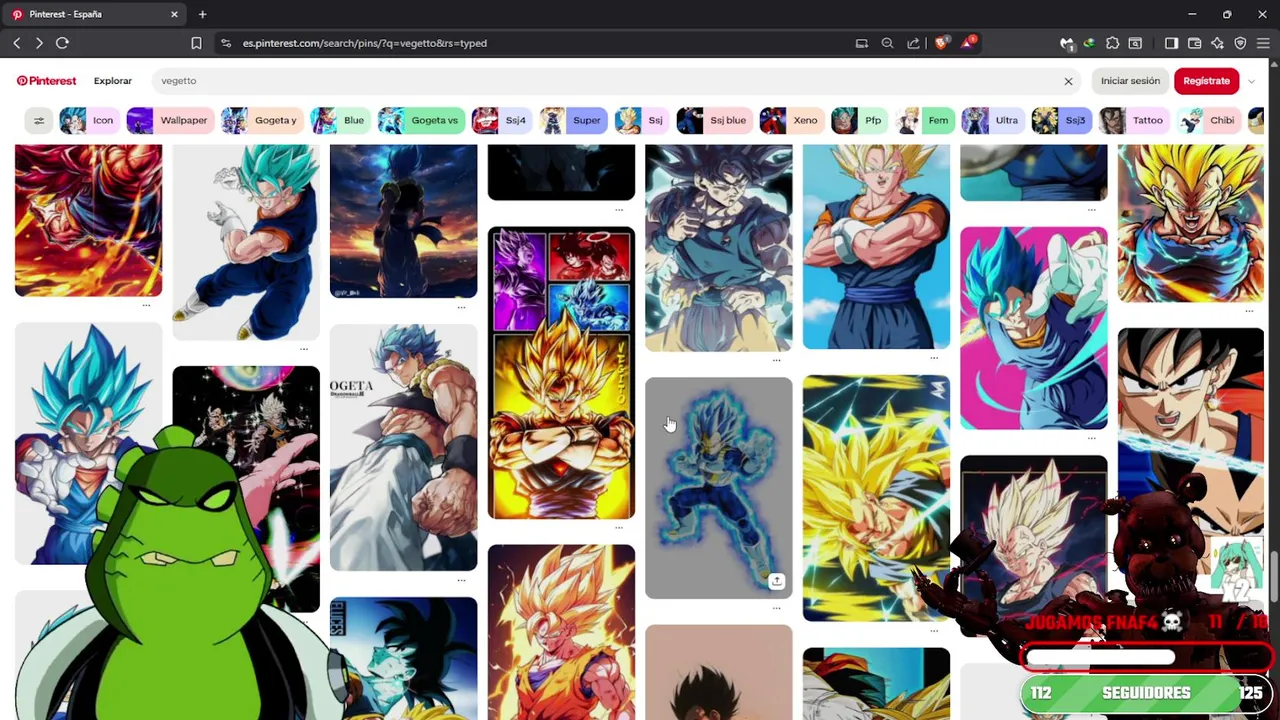Open the extensions puzzle-piece menu
The height and width of the screenshot is (720, 1280).
pyautogui.click(x=1112, y=43)
